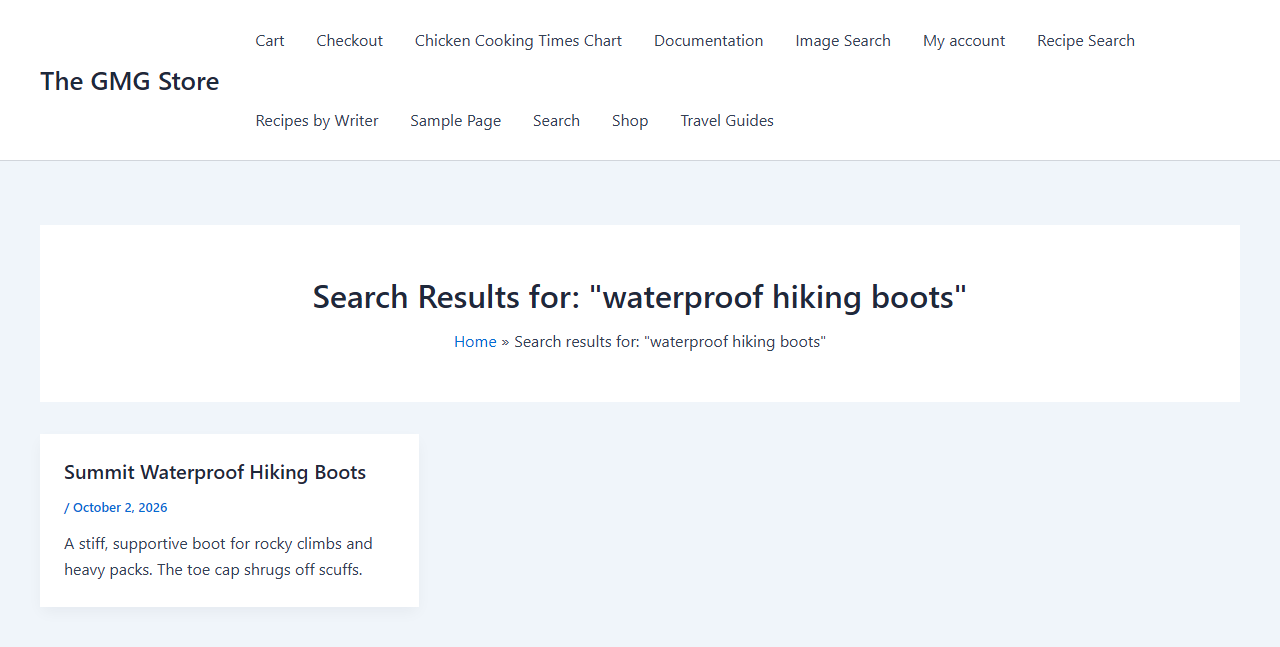Screen dimensions: 1280x647
Task: Open the Image Search page
Action: (843, 41)
